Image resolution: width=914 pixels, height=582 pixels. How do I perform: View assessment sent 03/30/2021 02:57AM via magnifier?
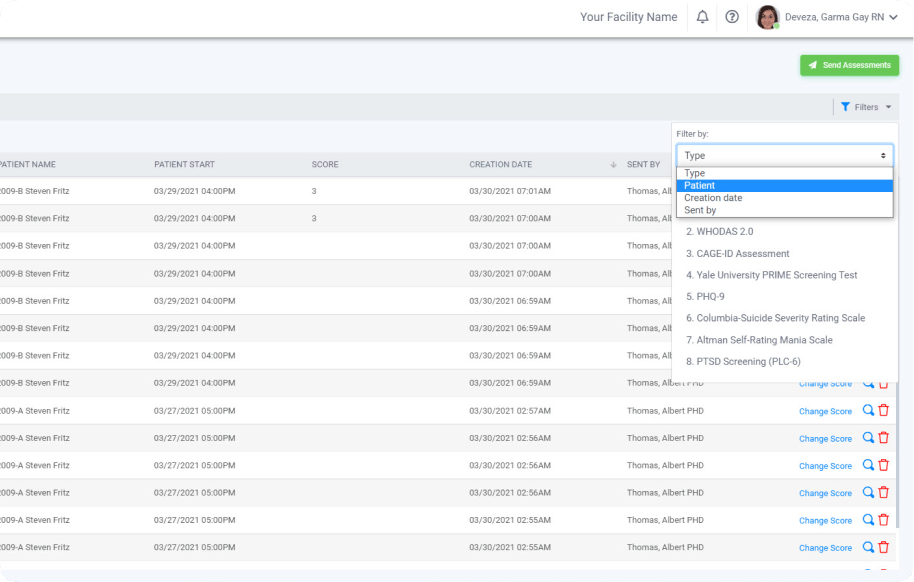click(868, 411)
